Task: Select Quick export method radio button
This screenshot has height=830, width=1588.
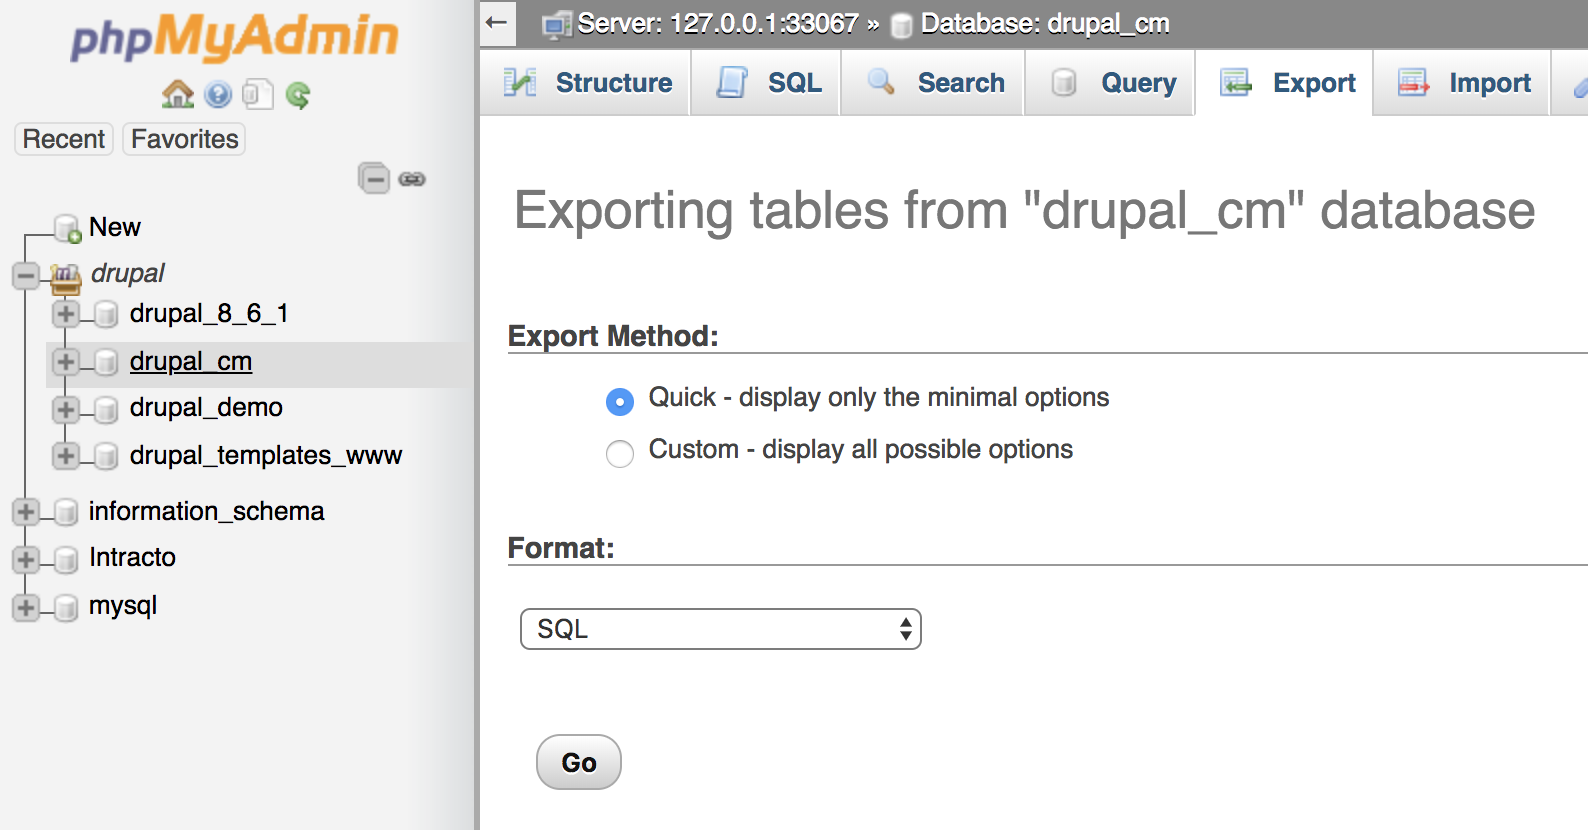Action: click(620, 402)
